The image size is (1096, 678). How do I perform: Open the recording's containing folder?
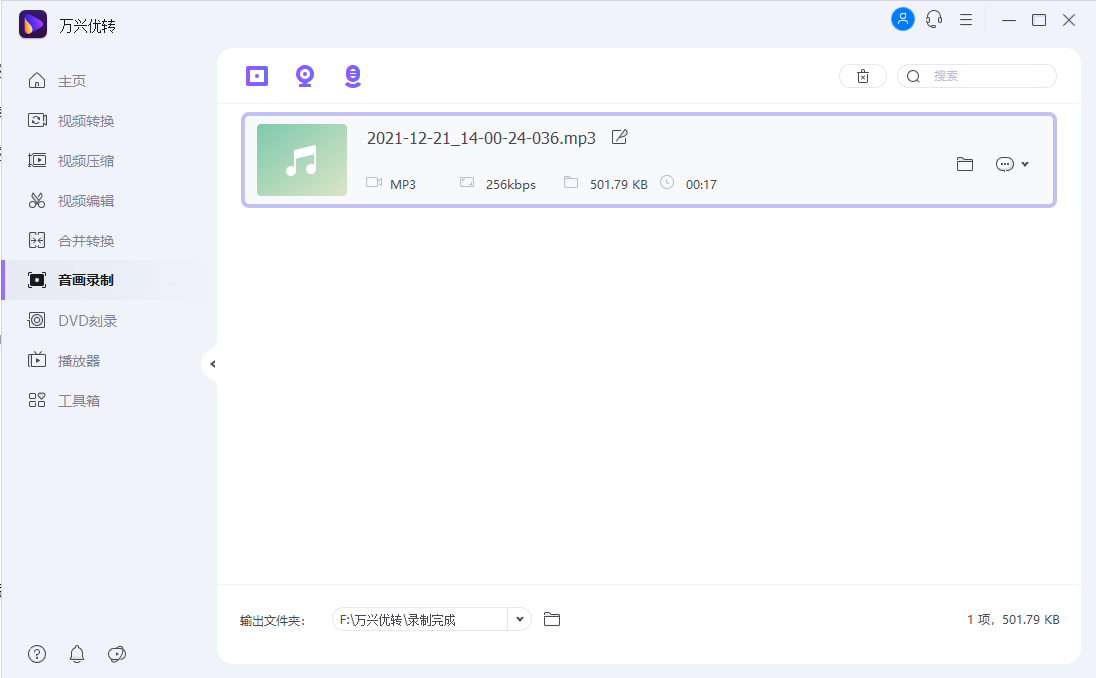click(964, 163)
